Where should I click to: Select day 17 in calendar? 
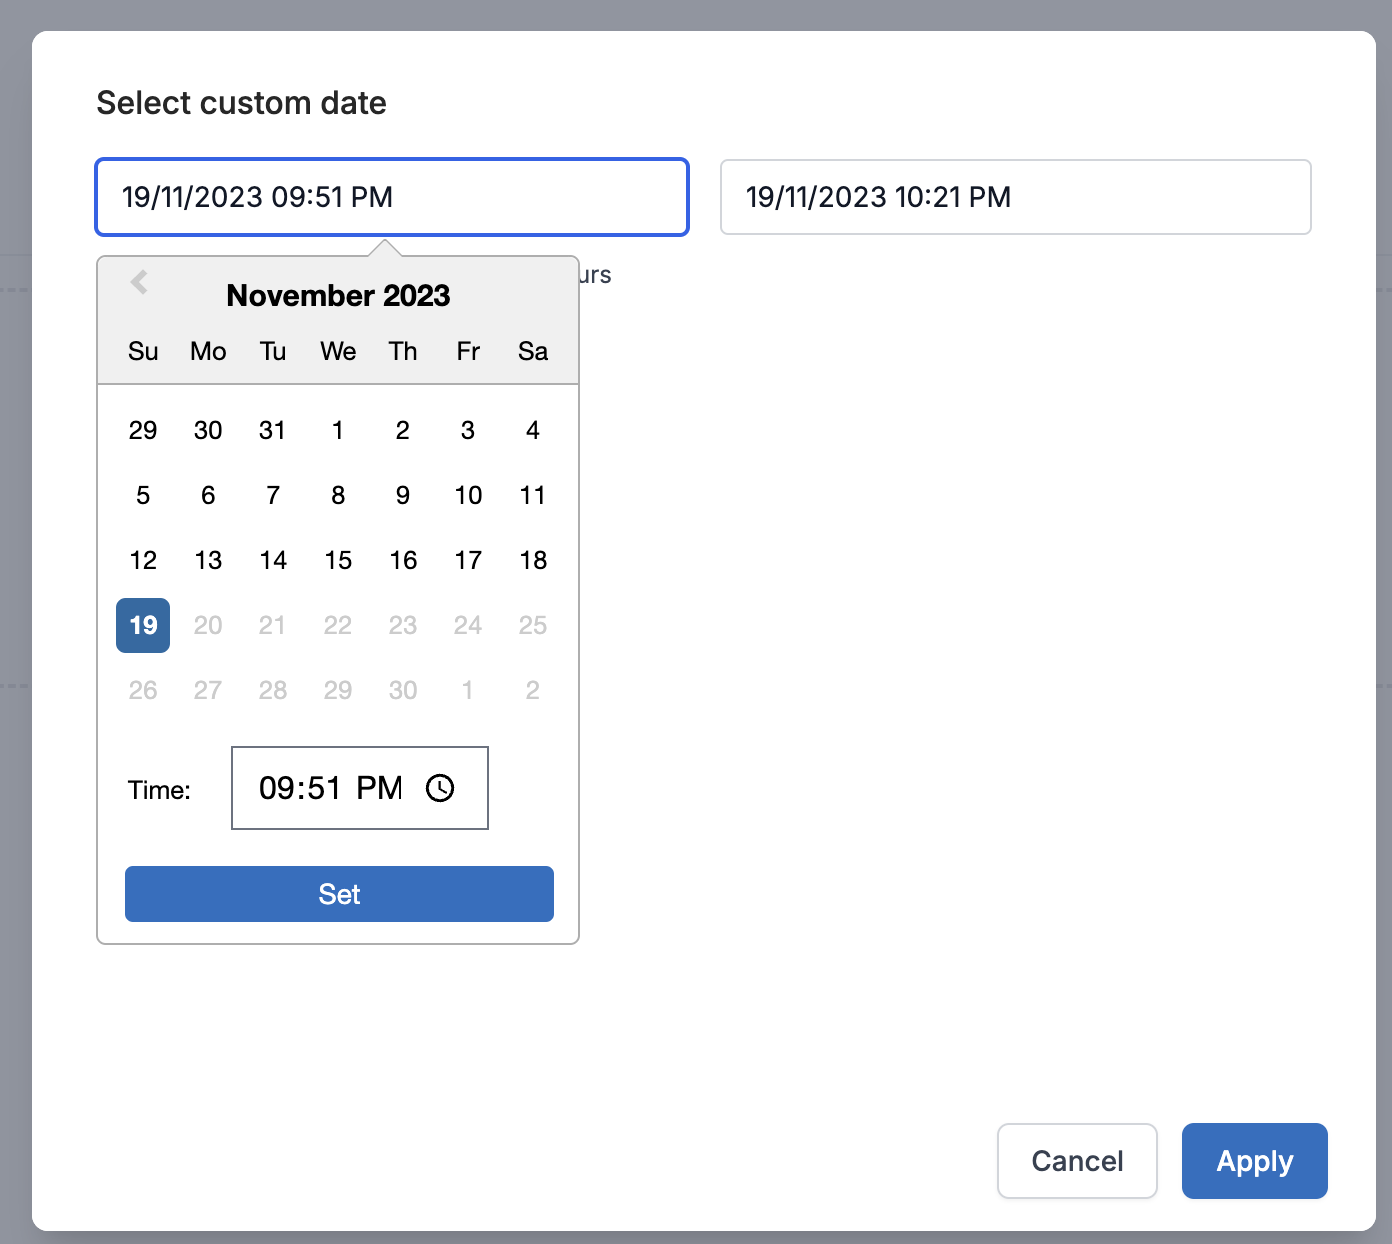[468, 560]
